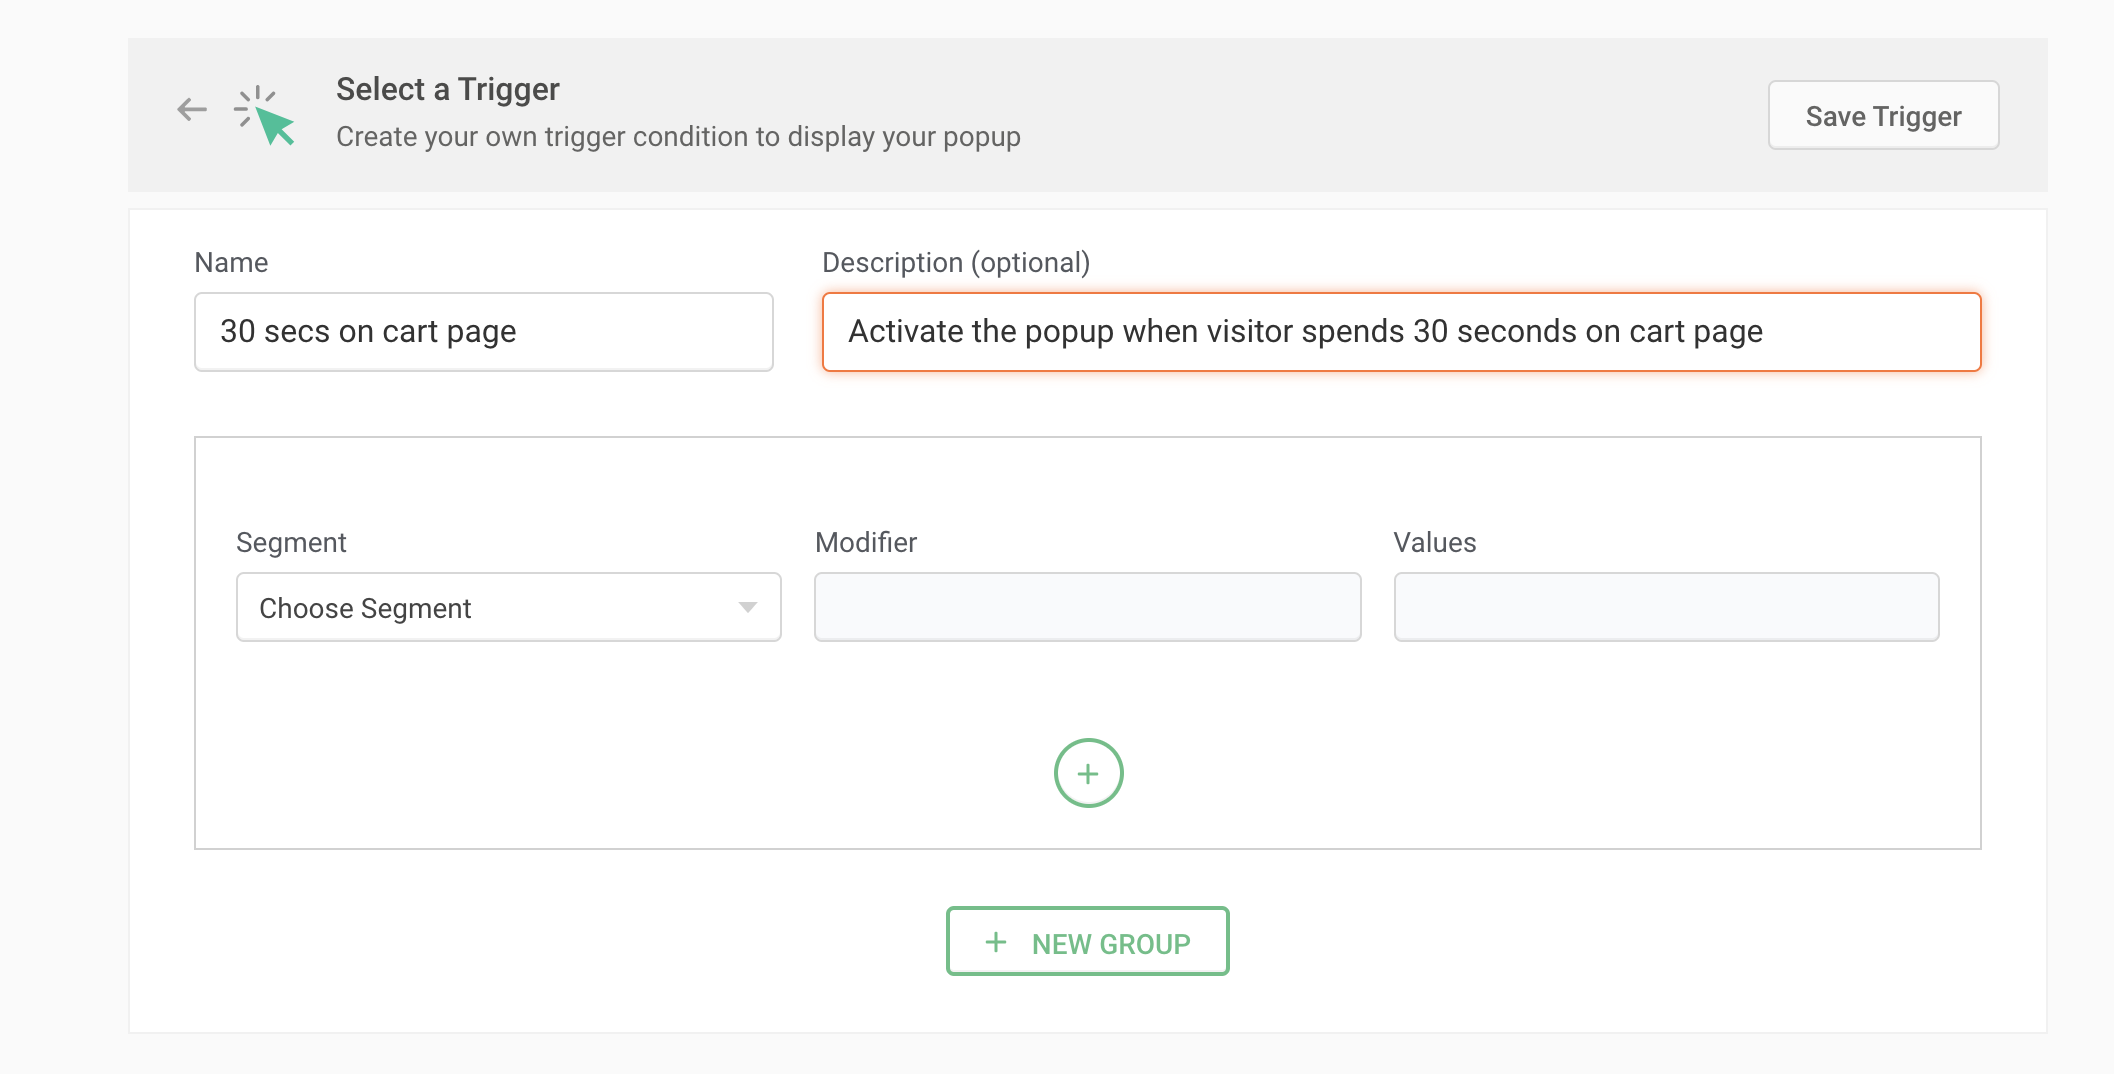Image resolution: width=2114 pixels, height=1074 pixels.
Task: Click the NEW GROUP button label
Action: (x=1111, y=944)
